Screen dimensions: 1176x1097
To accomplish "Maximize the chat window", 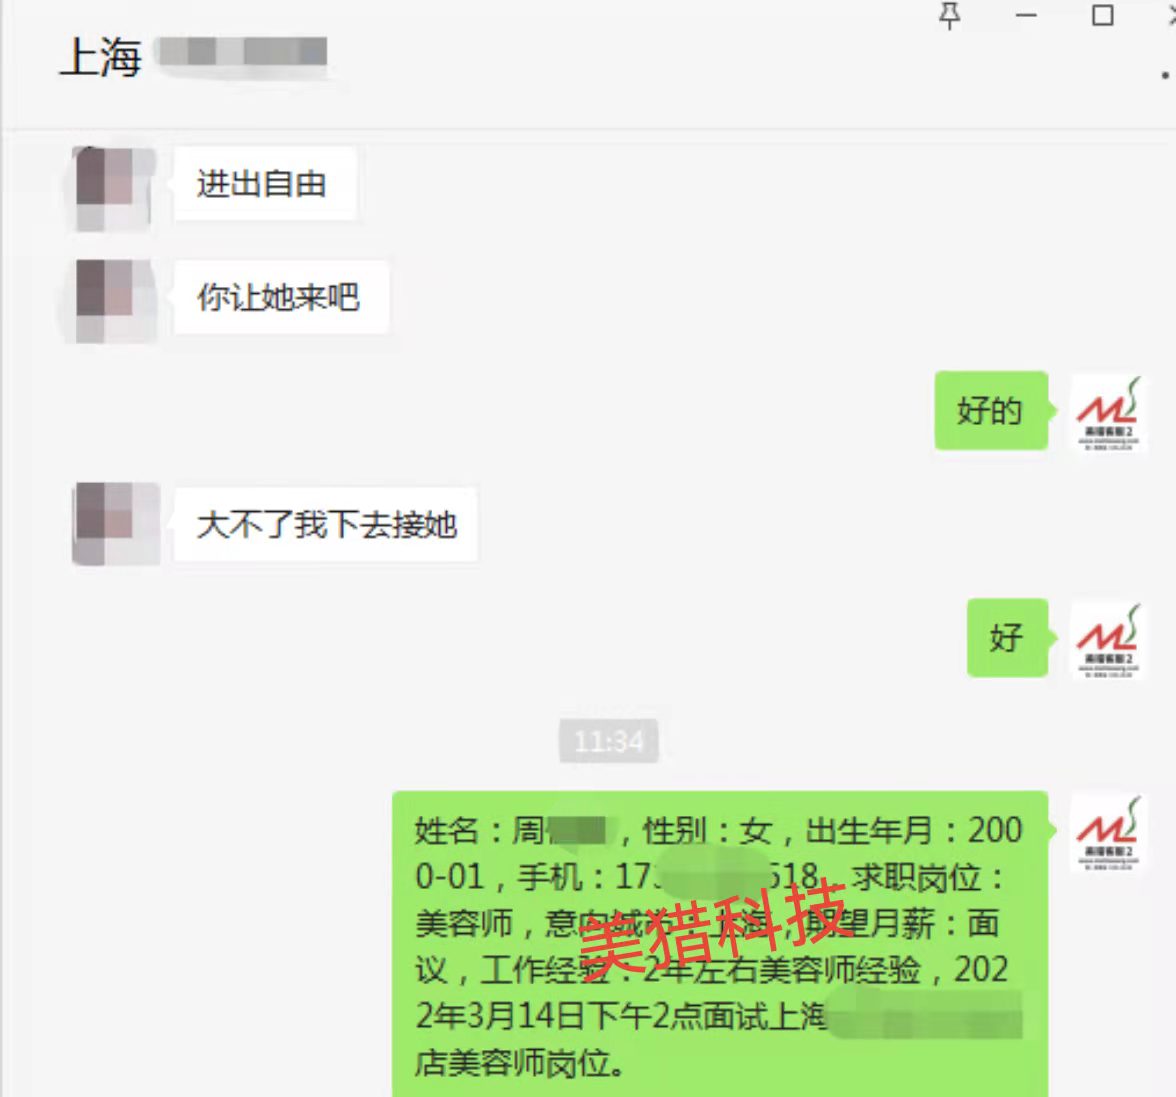I will click(1102, 15).
